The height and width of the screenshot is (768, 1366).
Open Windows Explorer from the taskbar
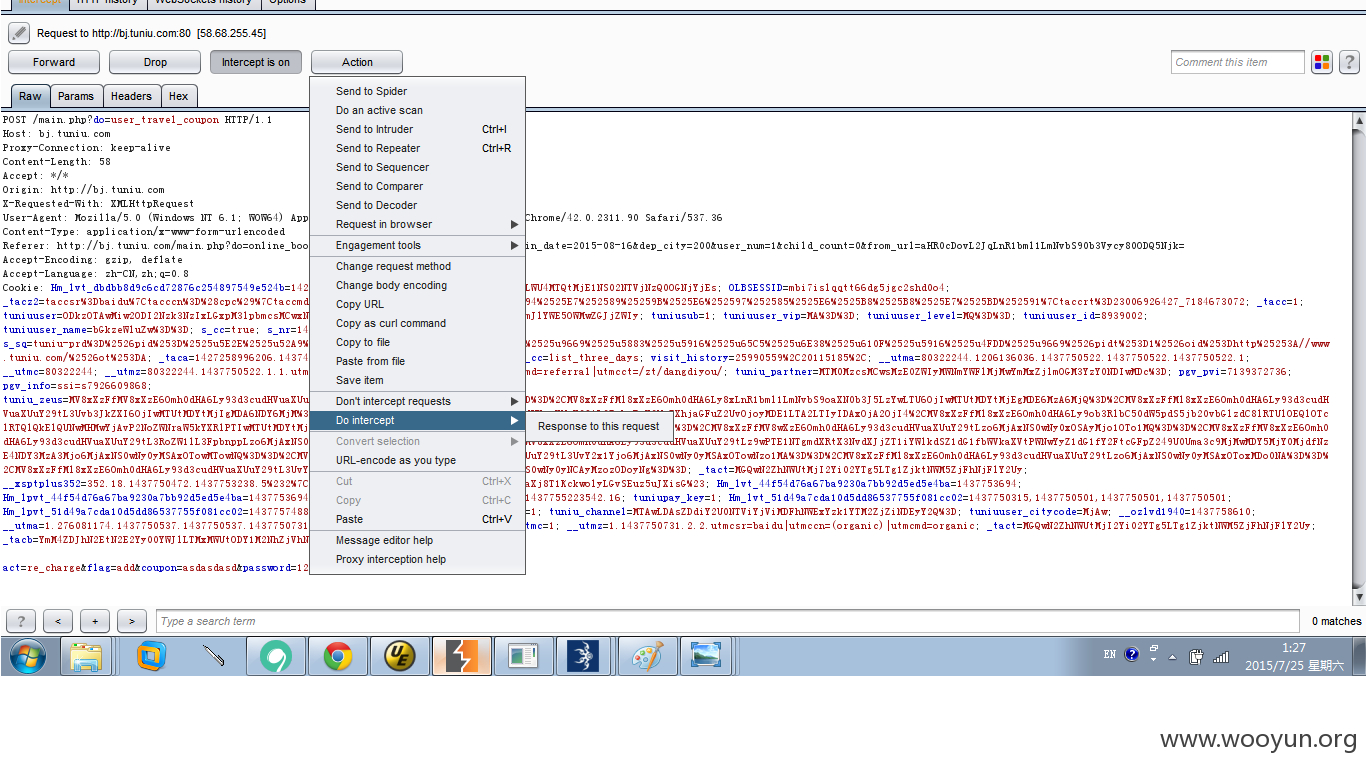(x=86, y=656)
